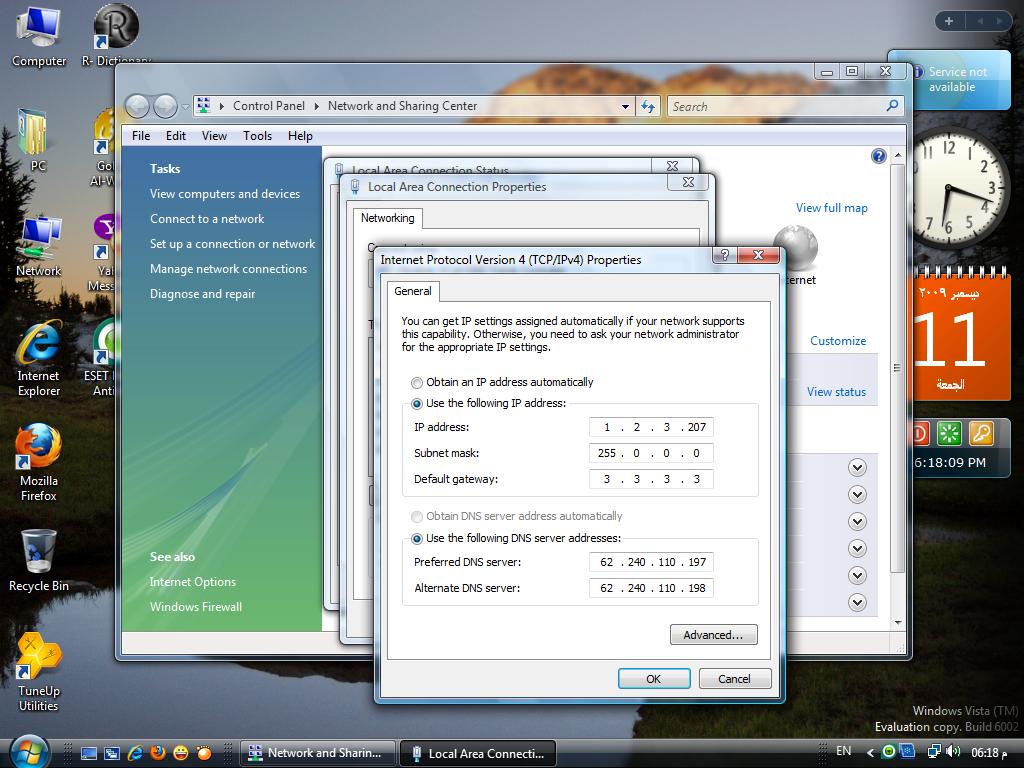Open the Recycle Bin desktop icon
The width and height of the screenshot is (1024, 768).
point(39,553)
